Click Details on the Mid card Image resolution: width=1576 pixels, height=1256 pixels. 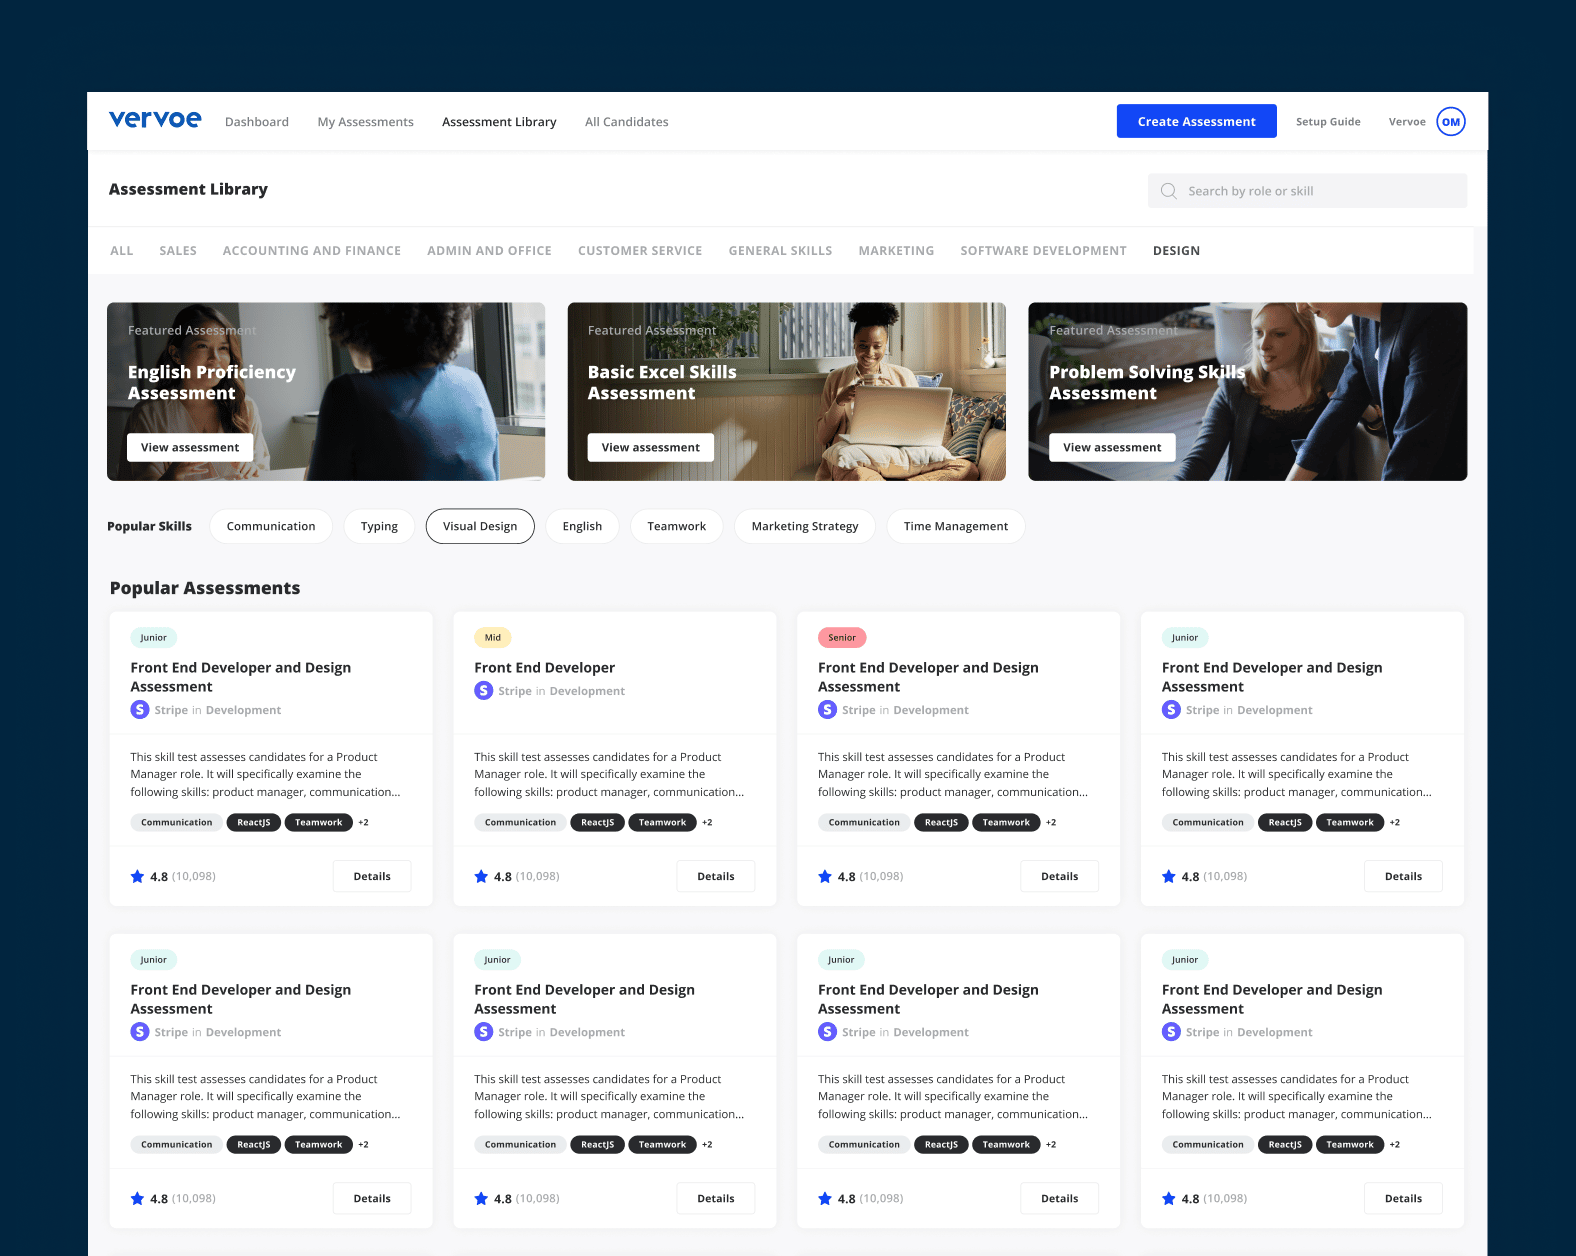[x=716, y=876]
